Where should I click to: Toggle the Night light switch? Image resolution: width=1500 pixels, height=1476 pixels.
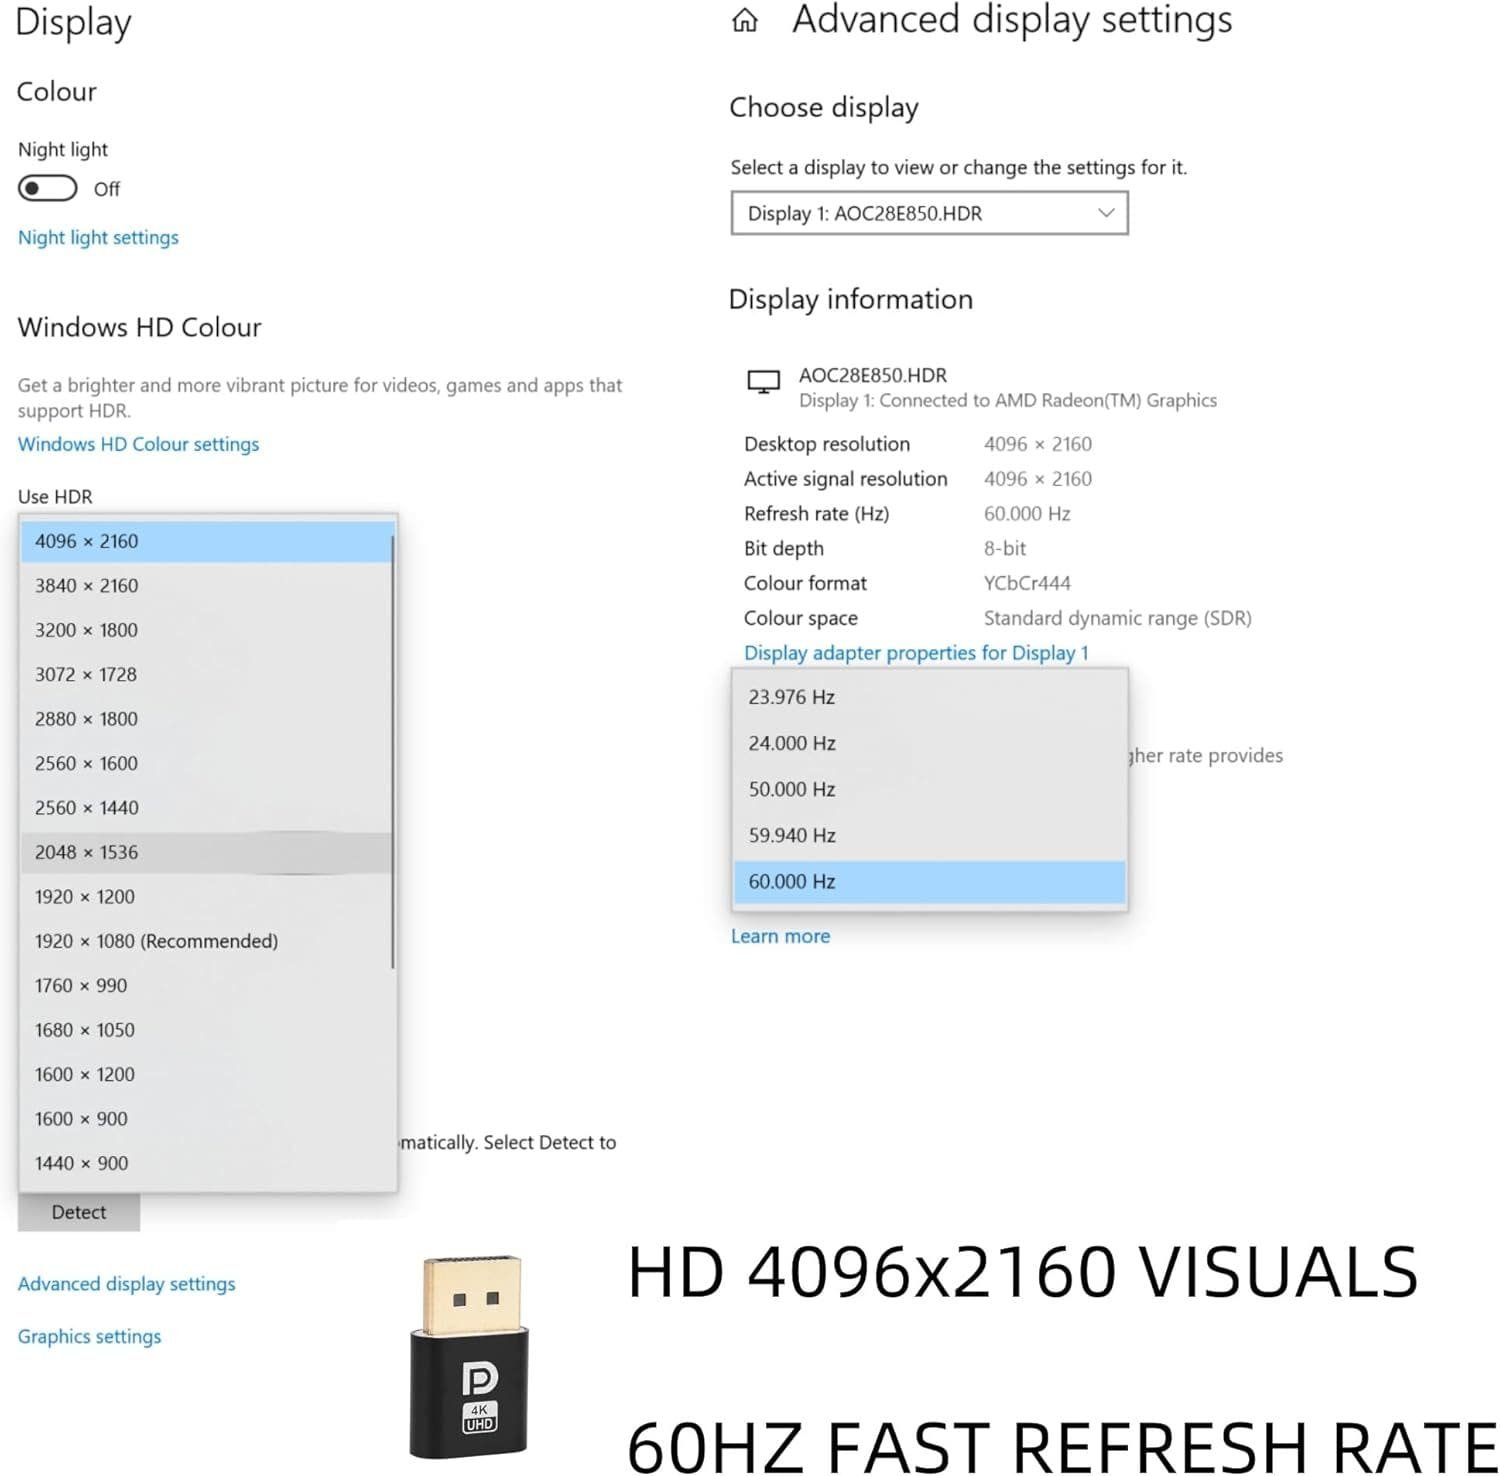47,188
